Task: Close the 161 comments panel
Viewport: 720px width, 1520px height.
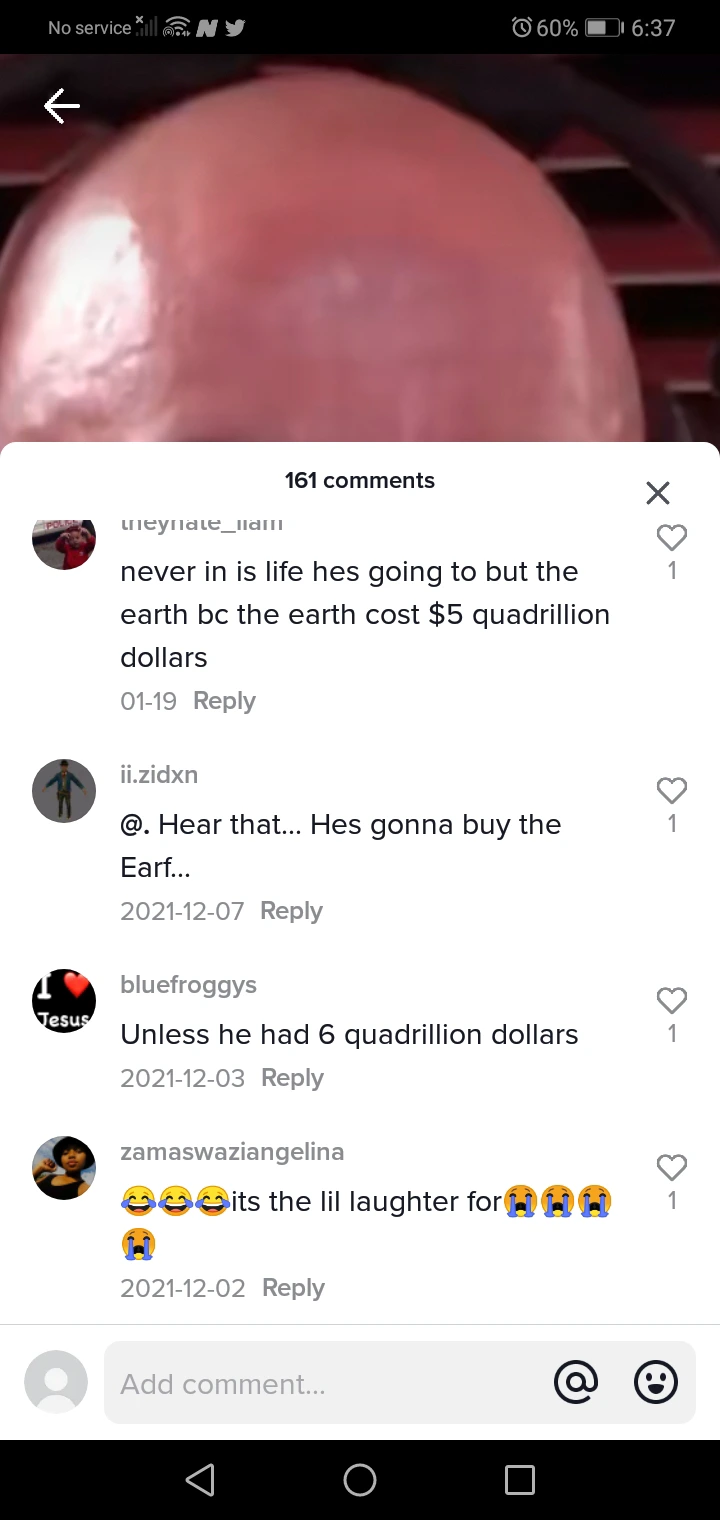Action: [x=657, y=492]
